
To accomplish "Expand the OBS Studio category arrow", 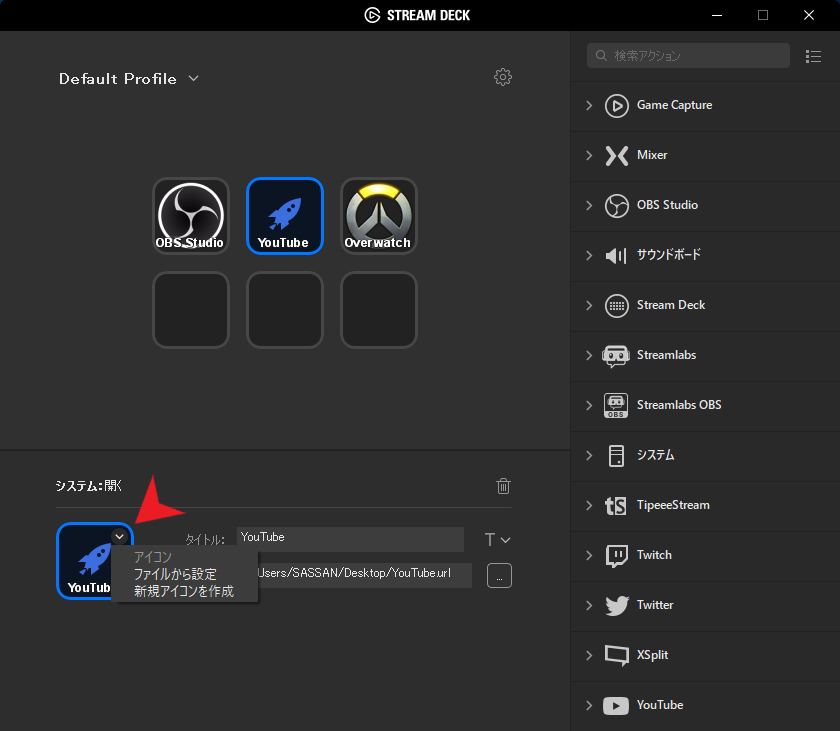I will [589, 206].
